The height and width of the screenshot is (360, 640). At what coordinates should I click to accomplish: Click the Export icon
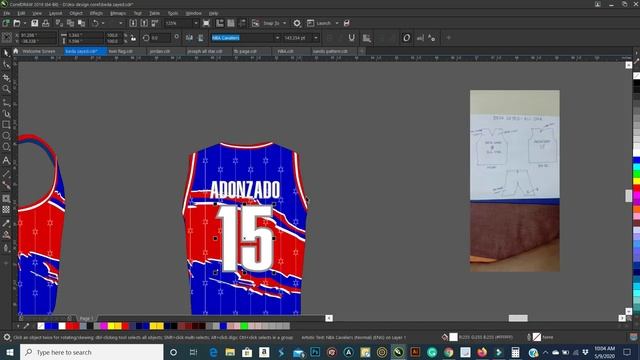click(x=144, y=23)
